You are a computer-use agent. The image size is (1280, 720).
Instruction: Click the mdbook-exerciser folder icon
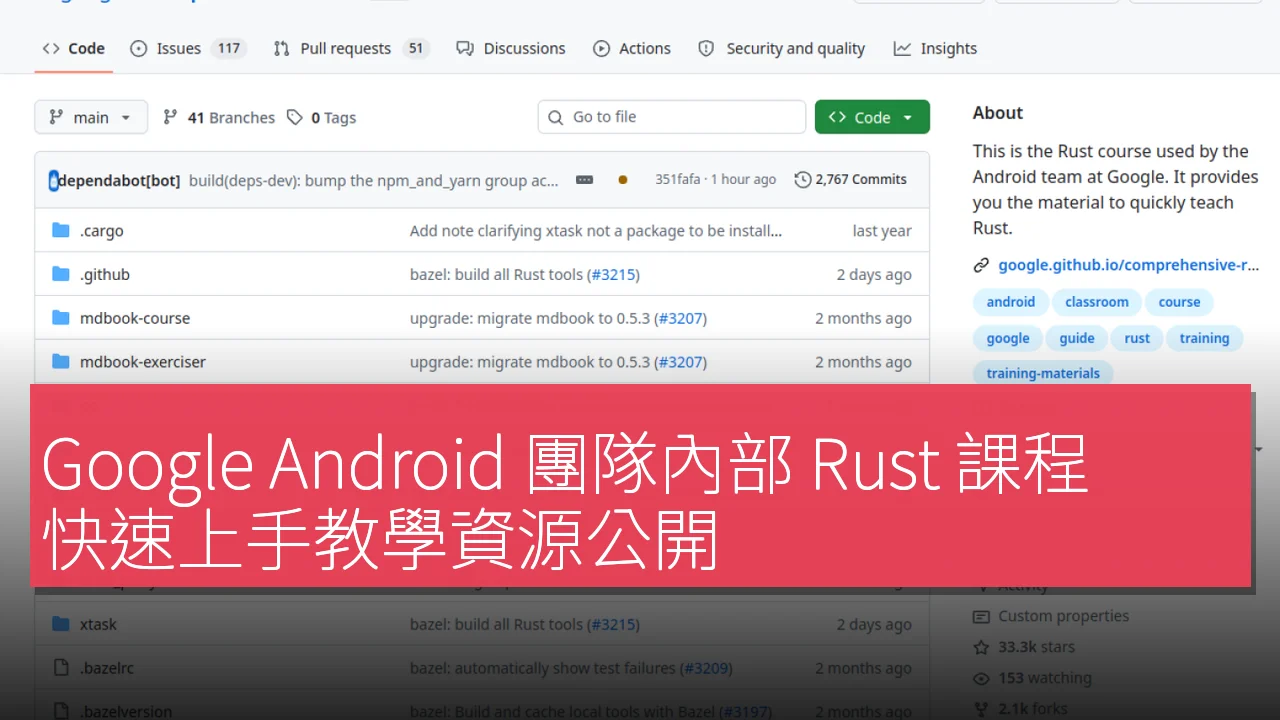[x=60, y=362]
